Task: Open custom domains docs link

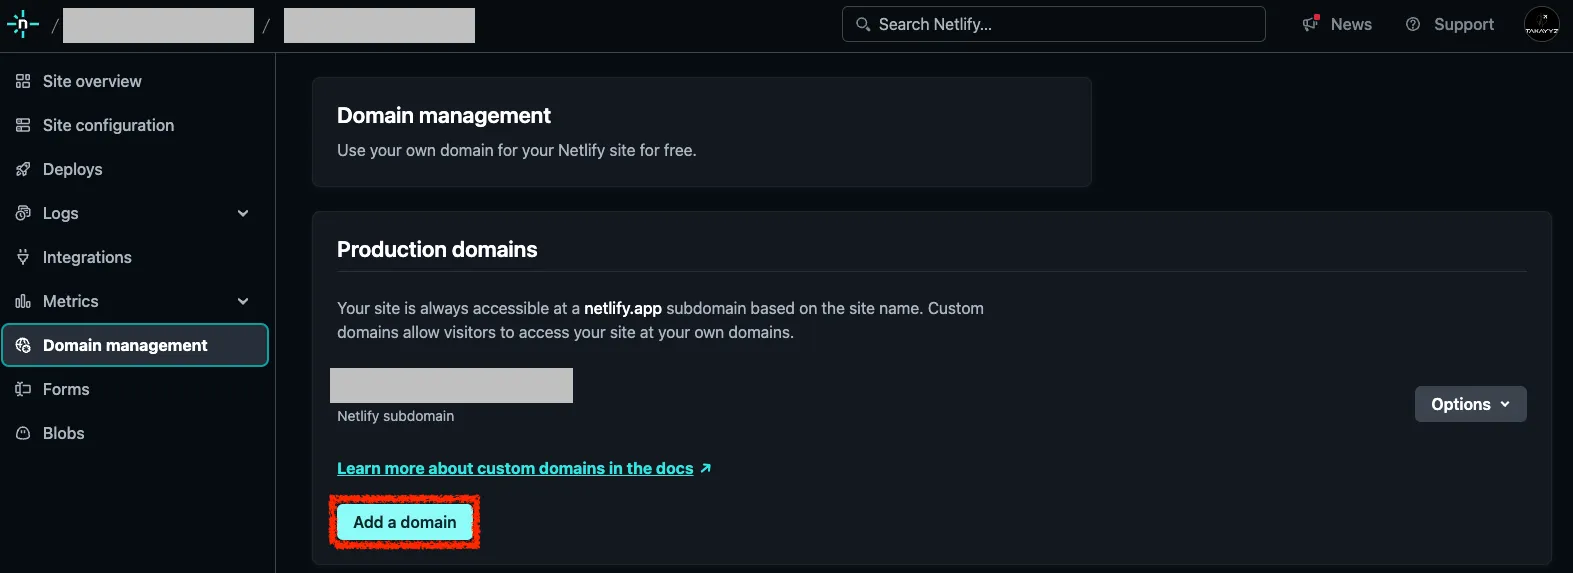Action: coord(515,468)
